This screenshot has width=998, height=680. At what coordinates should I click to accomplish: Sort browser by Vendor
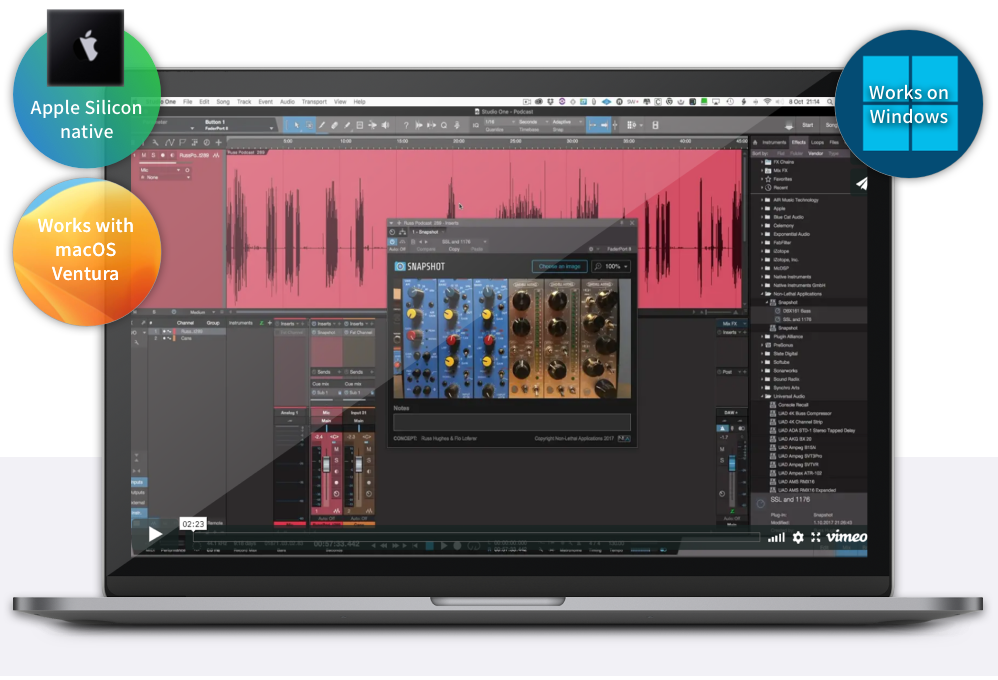pos(815,153)
